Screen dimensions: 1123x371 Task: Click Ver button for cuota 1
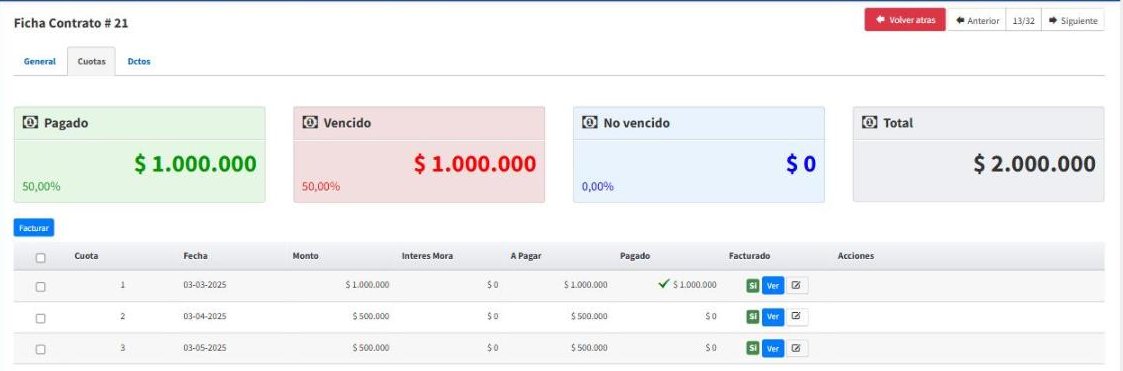click(773, 285)
